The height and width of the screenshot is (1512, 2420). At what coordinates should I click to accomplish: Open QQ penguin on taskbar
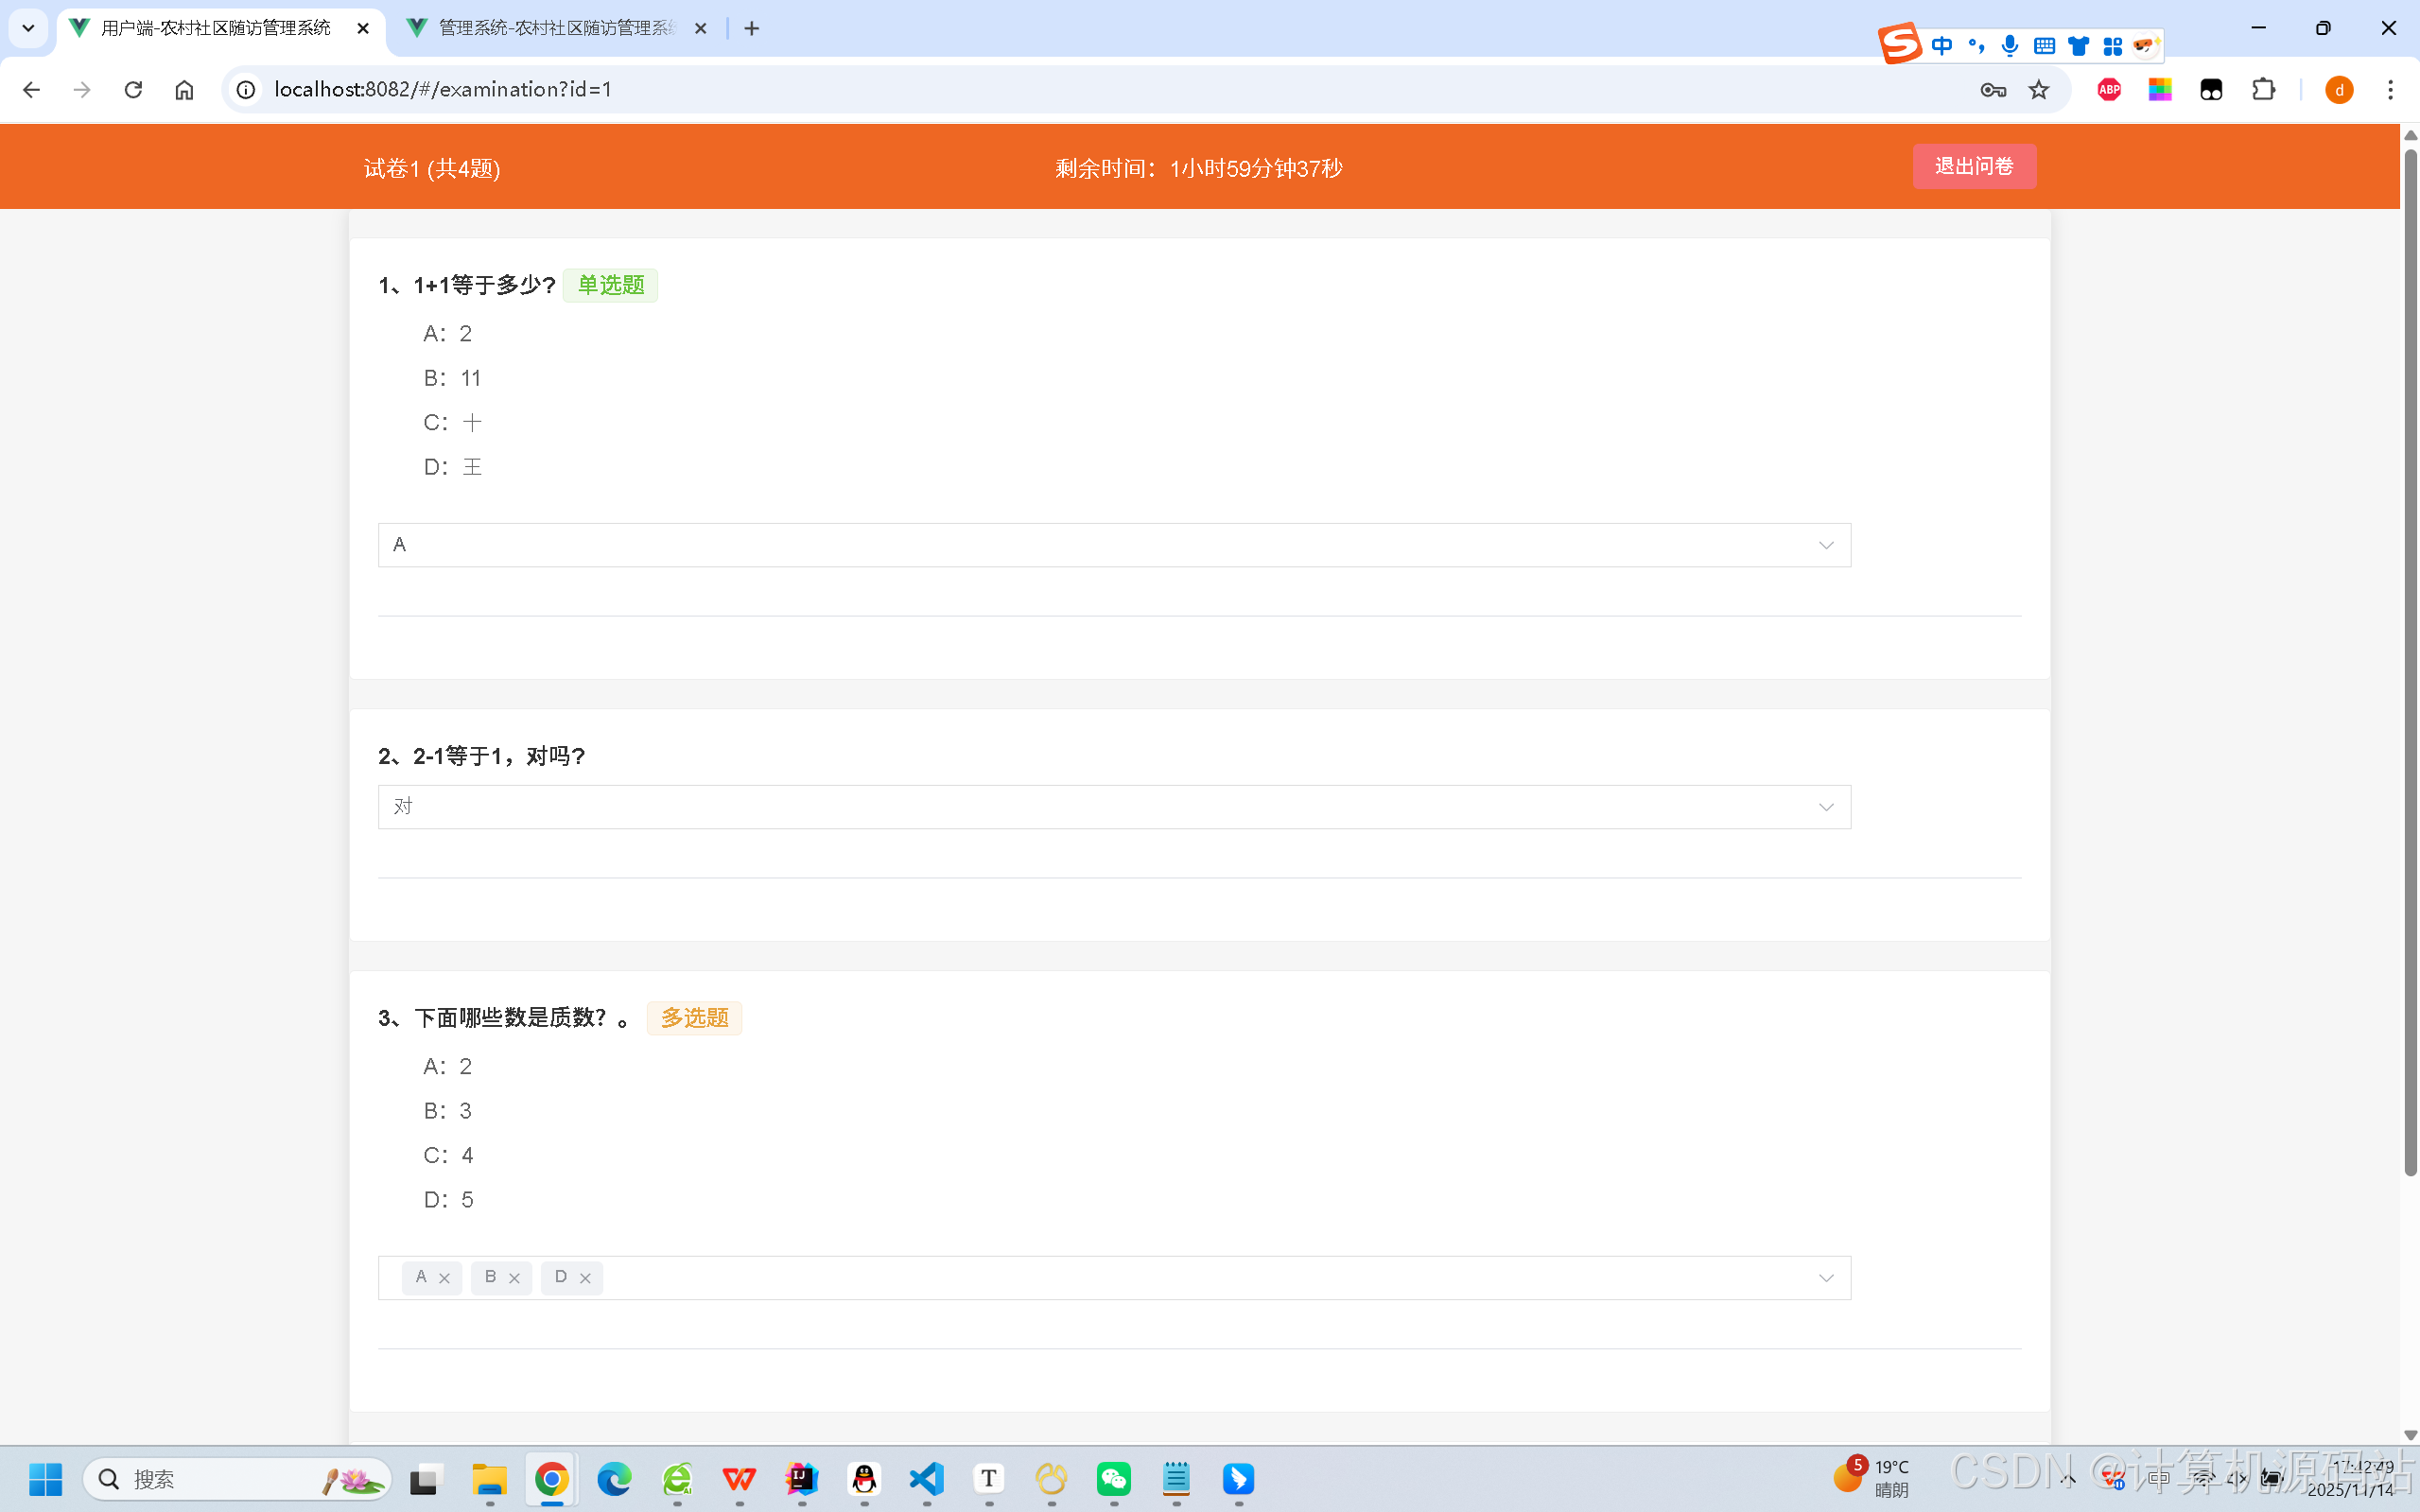(x=864, y=1479)
